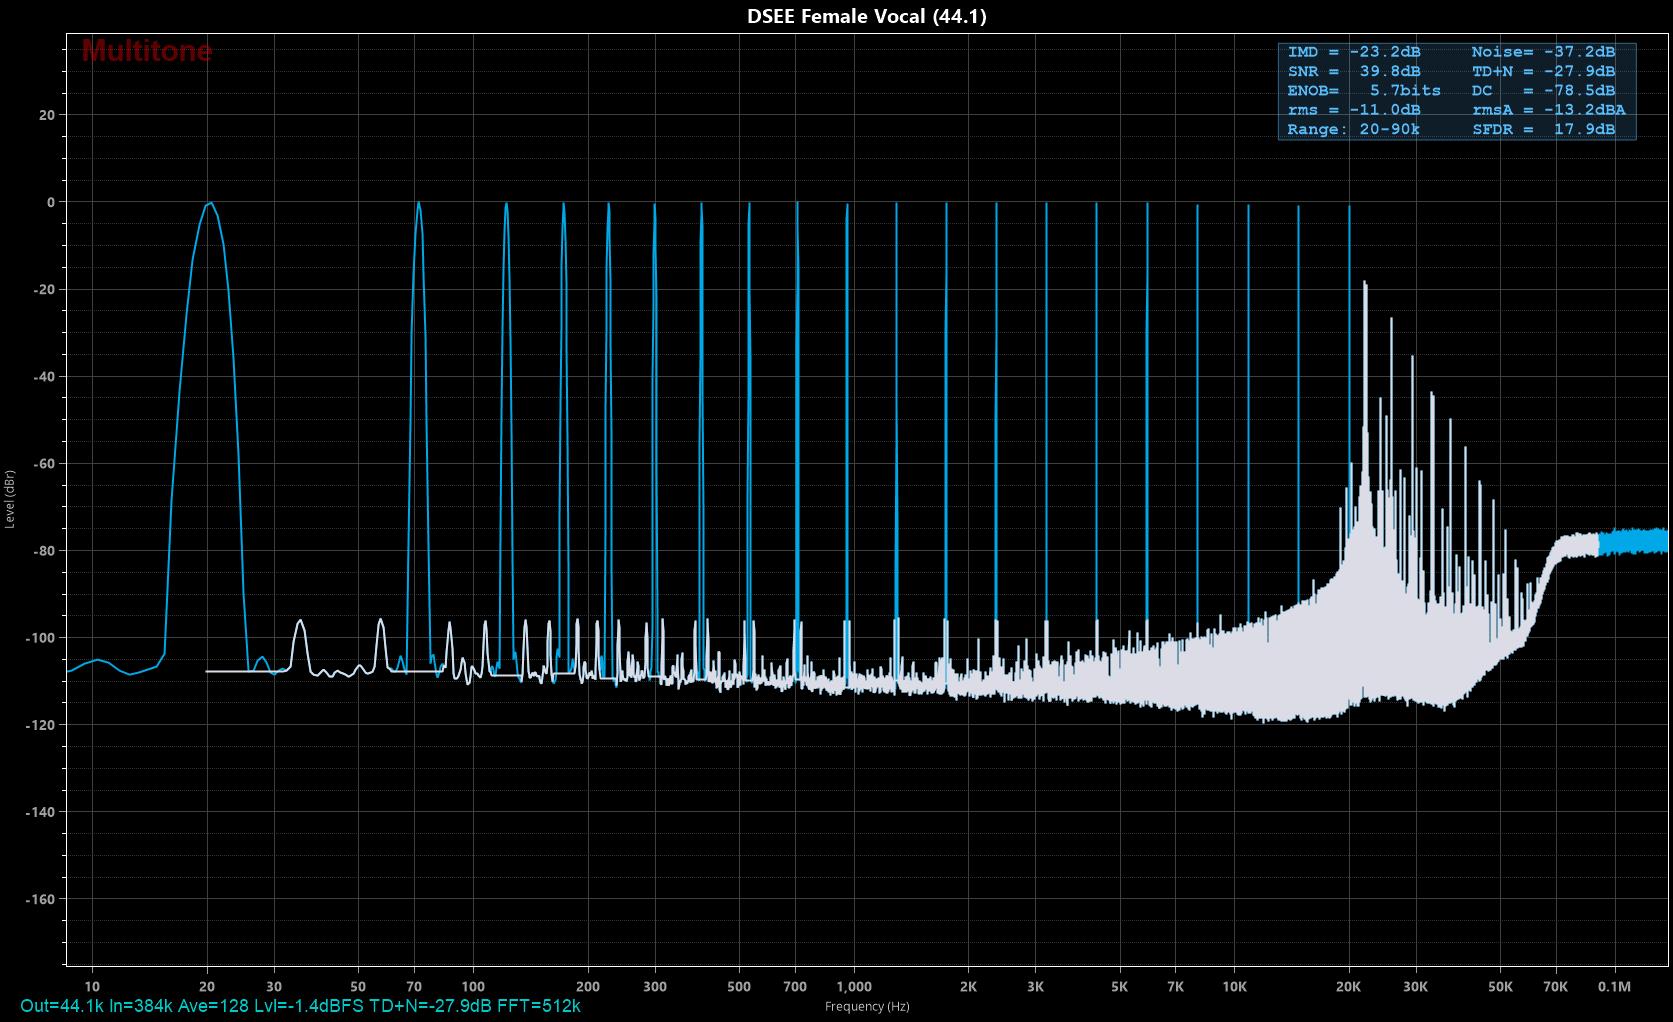Click the '-160' level axis tick label
Viewport: 1673px width, 1022px height.
pyautogui.click(x=41, y=899)
